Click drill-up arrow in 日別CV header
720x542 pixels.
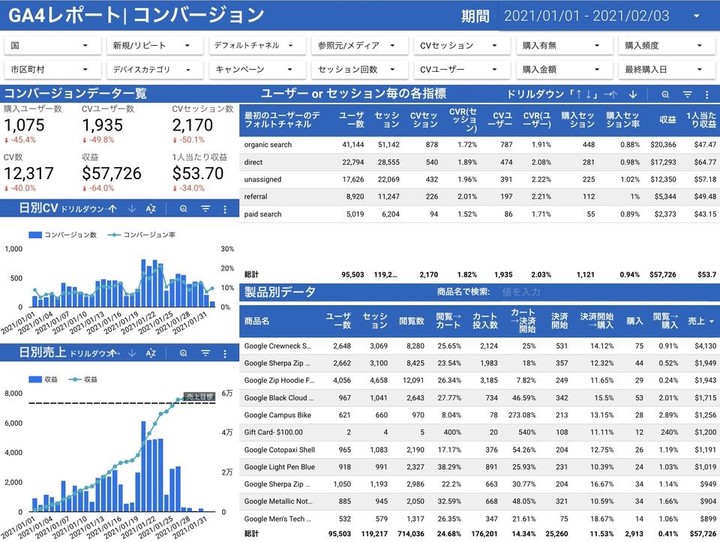coord(112,209)
